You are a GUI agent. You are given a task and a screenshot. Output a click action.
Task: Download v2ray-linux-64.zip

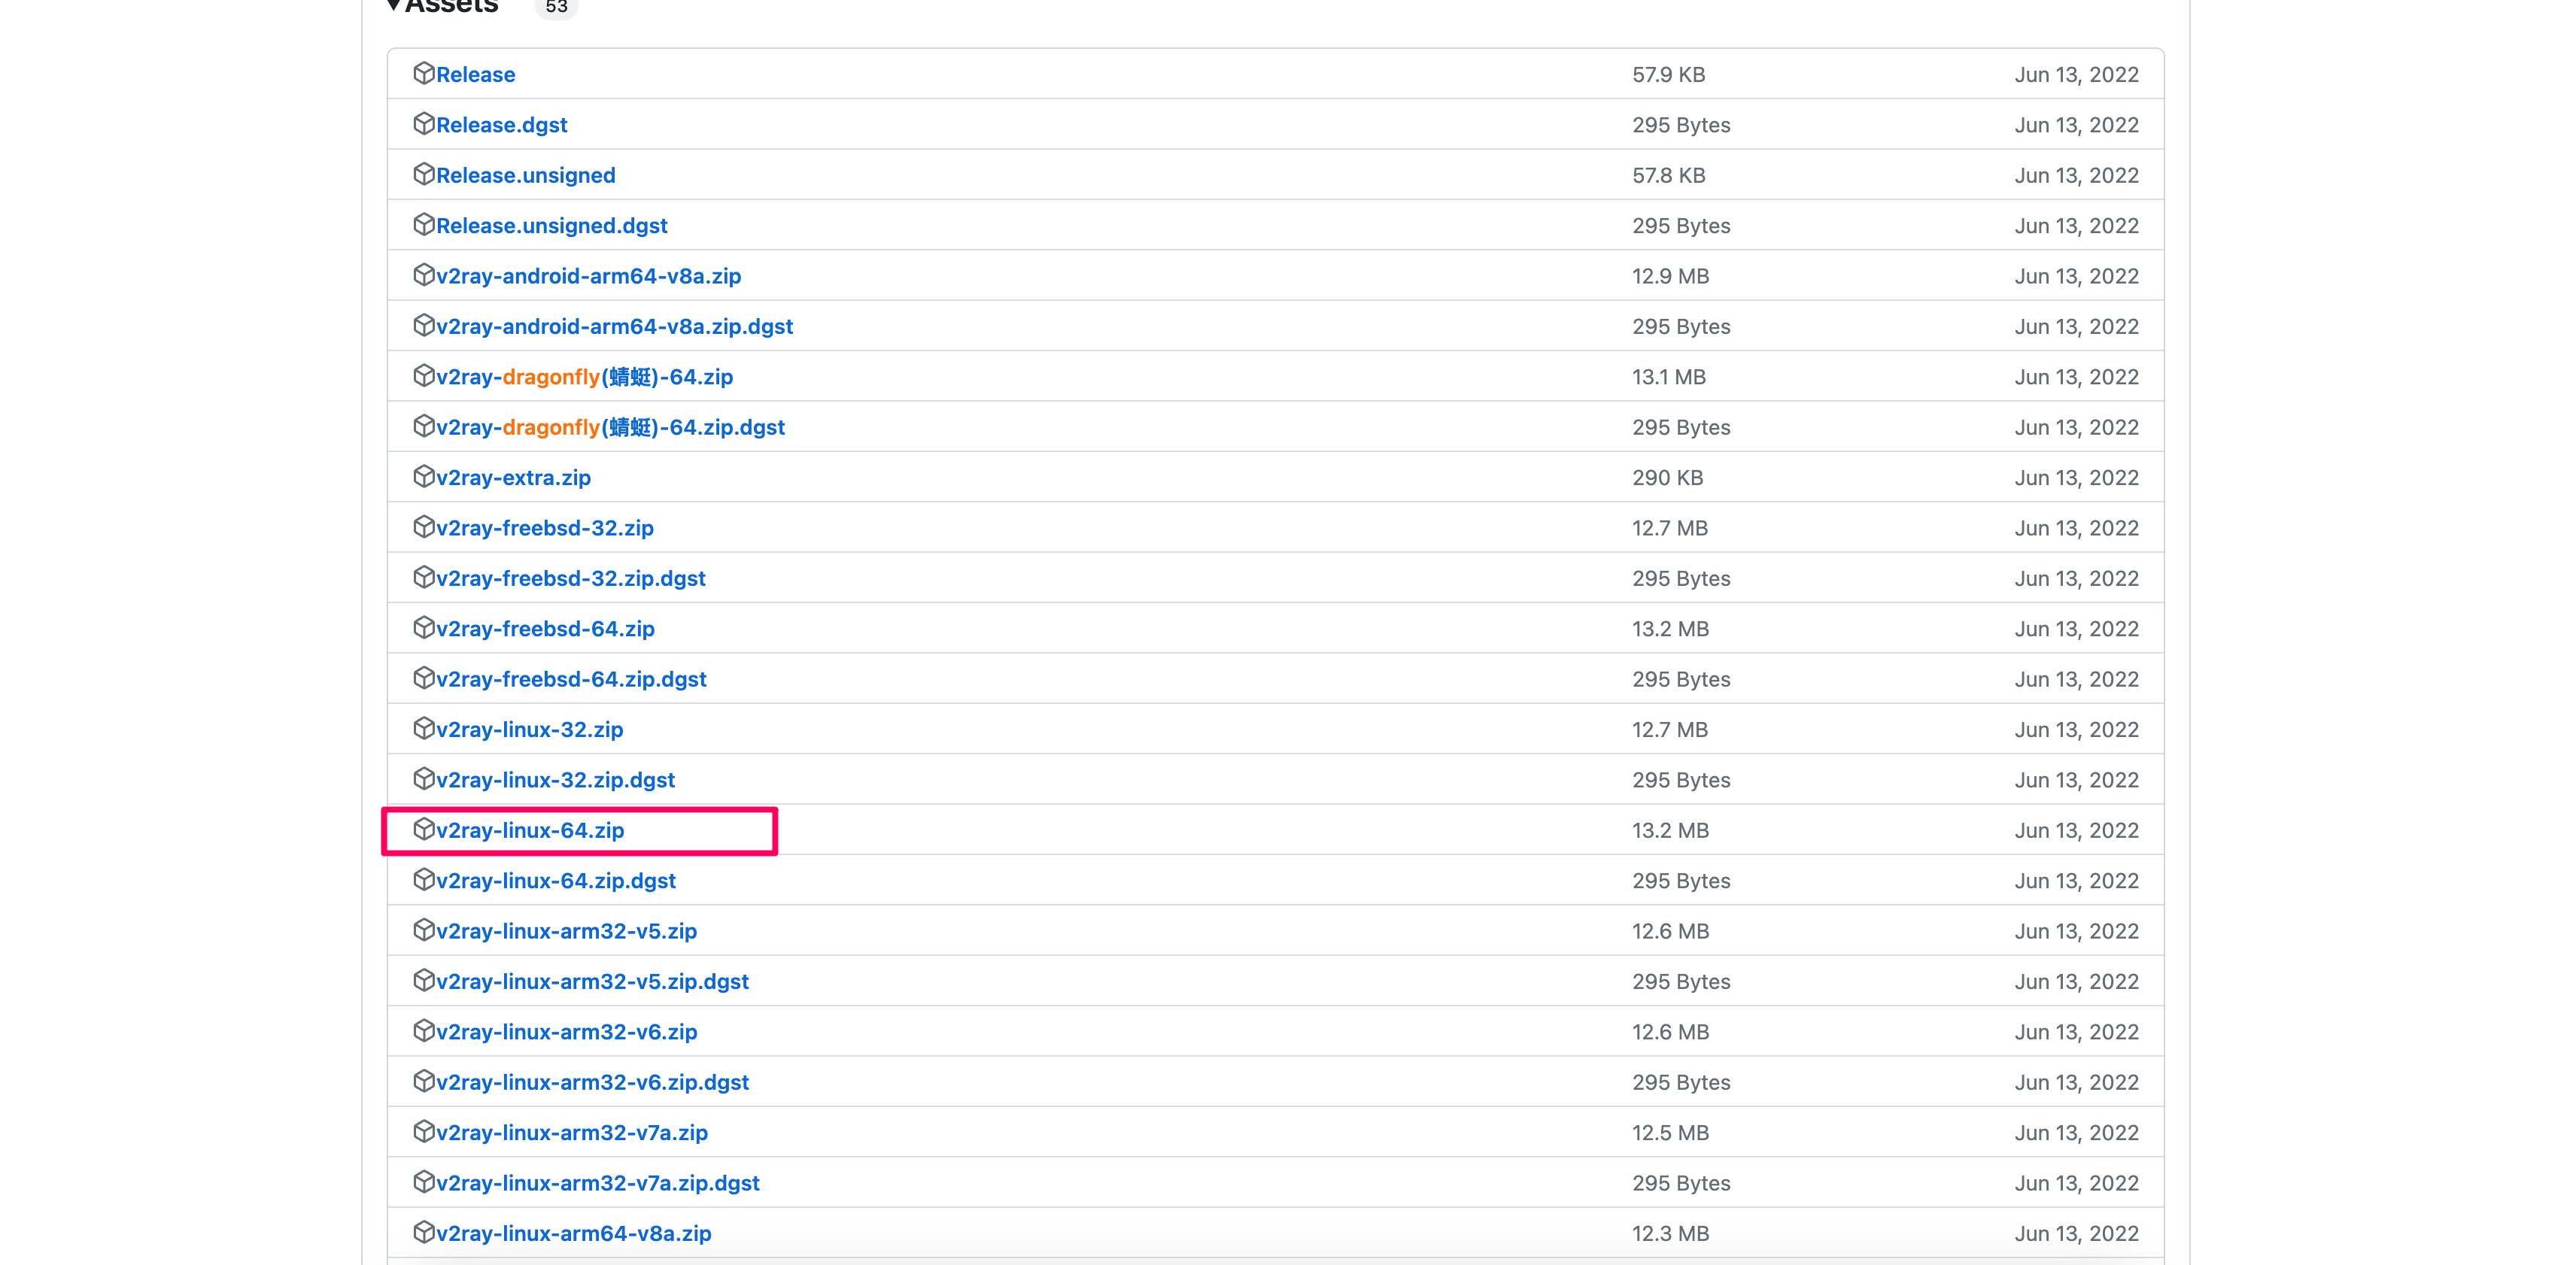(x=530, y=831)
